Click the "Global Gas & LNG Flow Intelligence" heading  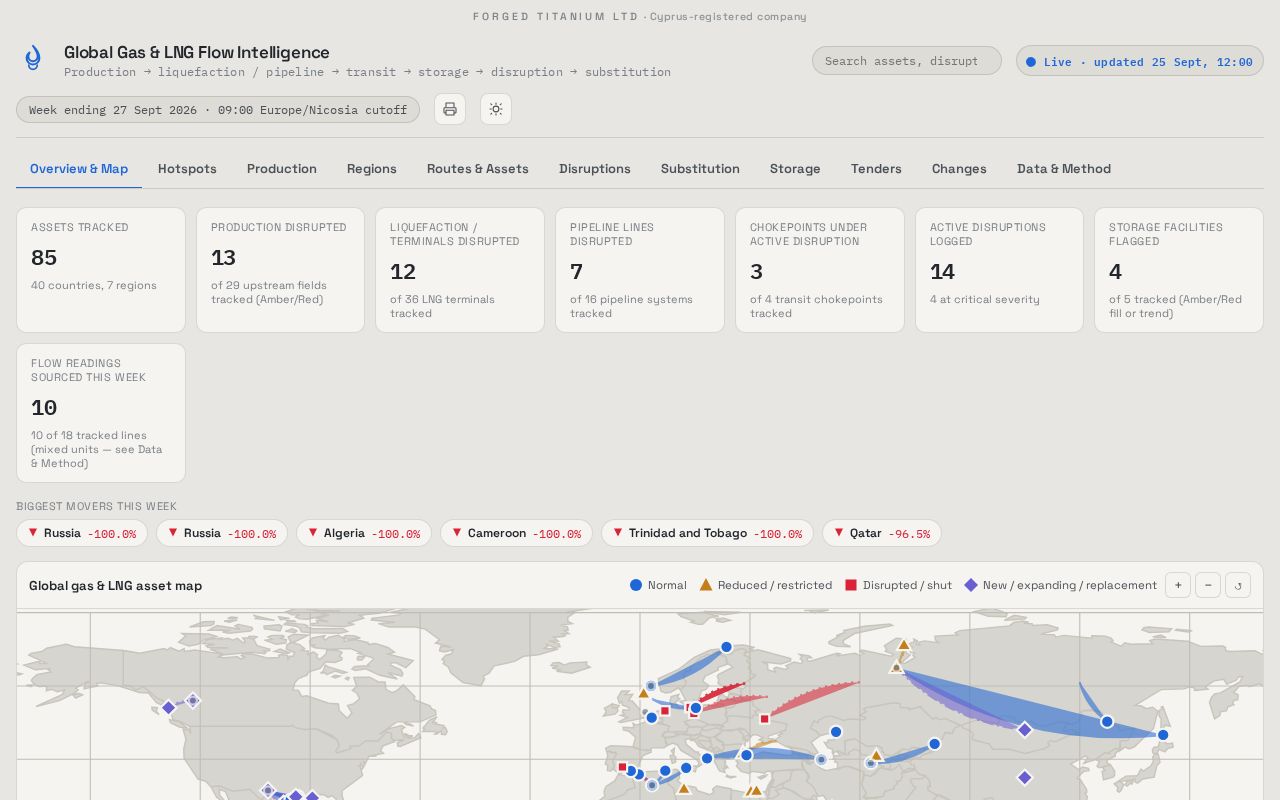point(197,52)
